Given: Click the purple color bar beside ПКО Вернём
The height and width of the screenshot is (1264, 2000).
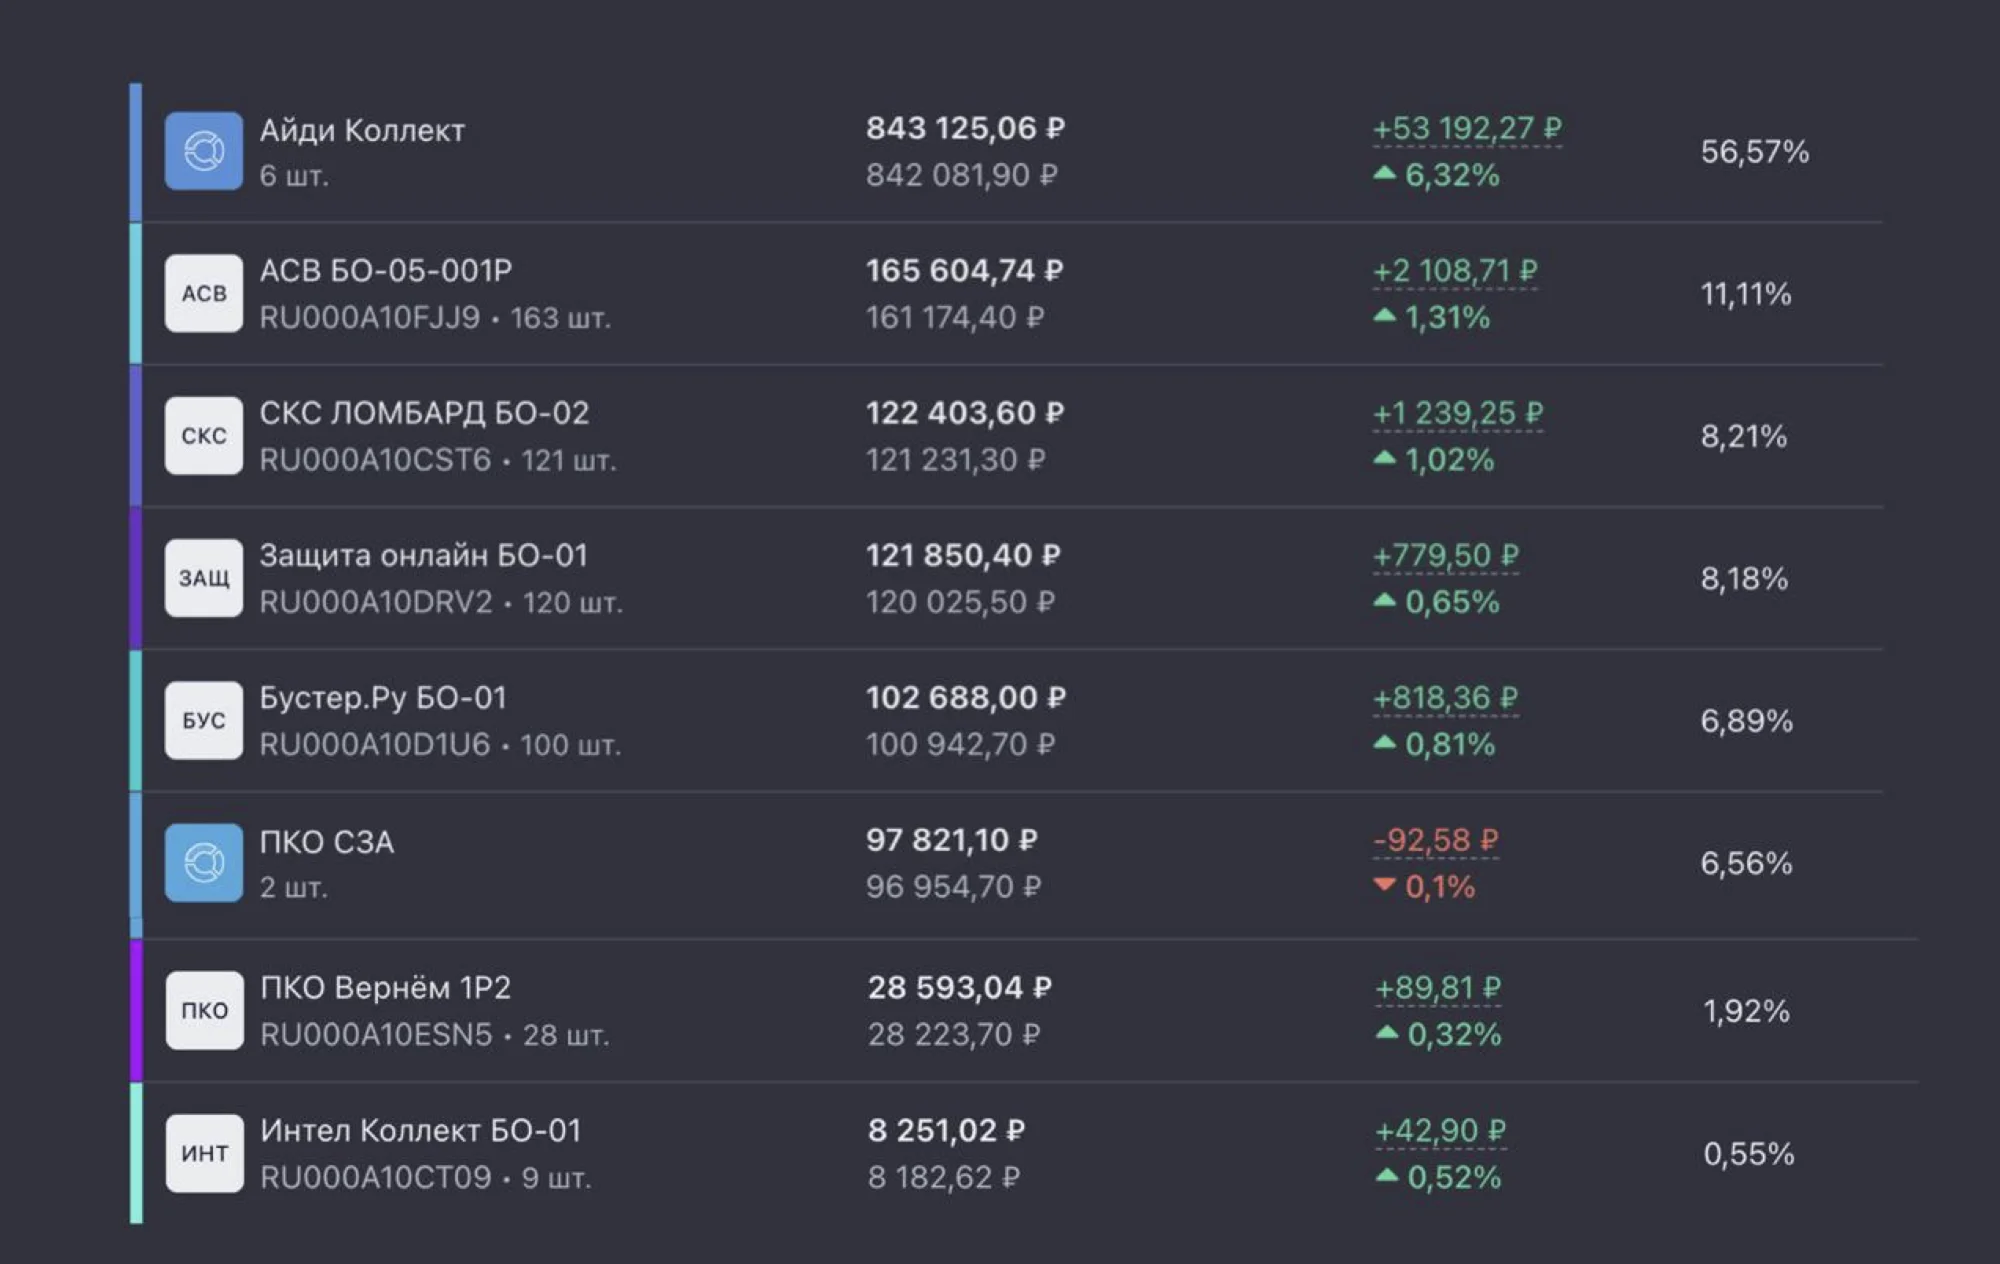Looking at the screenshot, I should (x=136, y=1010).
